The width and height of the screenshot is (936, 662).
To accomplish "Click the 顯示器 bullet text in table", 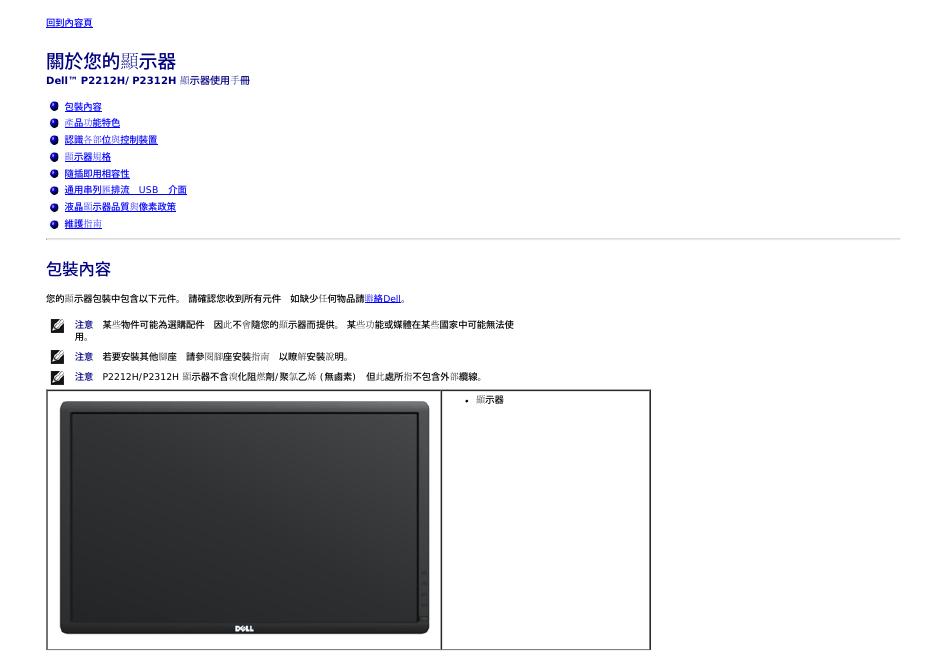I will click(489, 400).
